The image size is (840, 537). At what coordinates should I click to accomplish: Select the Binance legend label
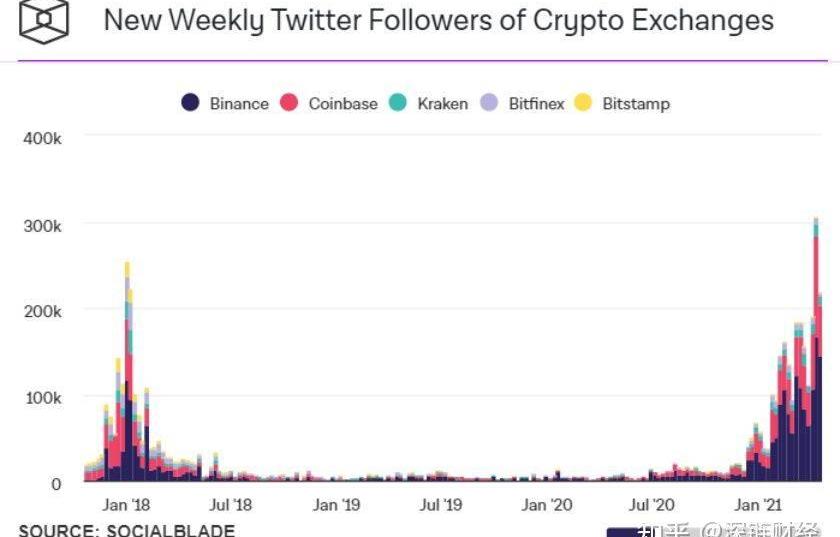239,104
